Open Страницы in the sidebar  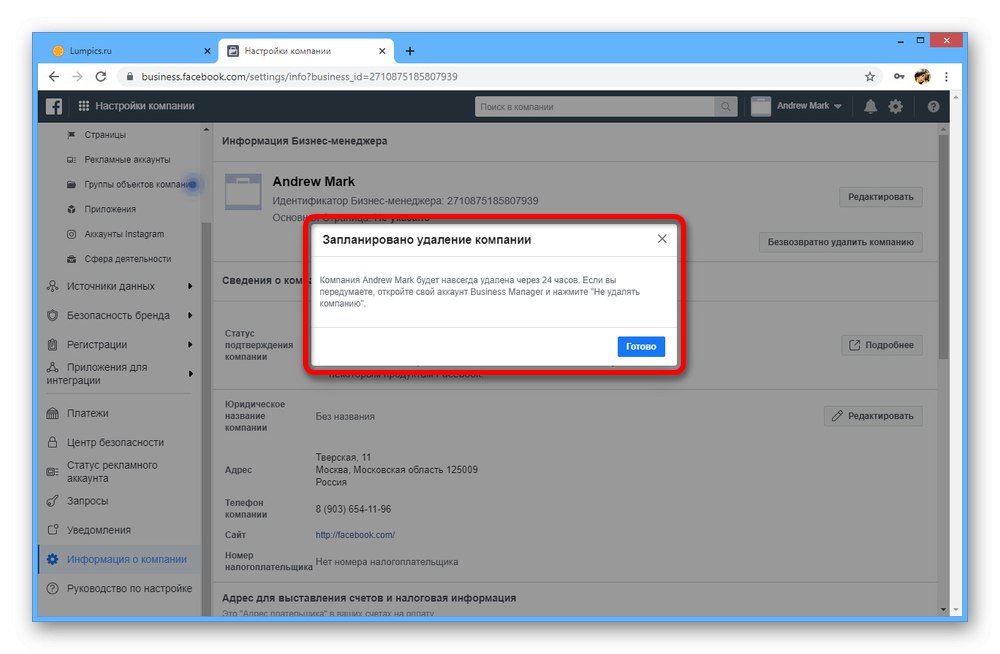105,135
